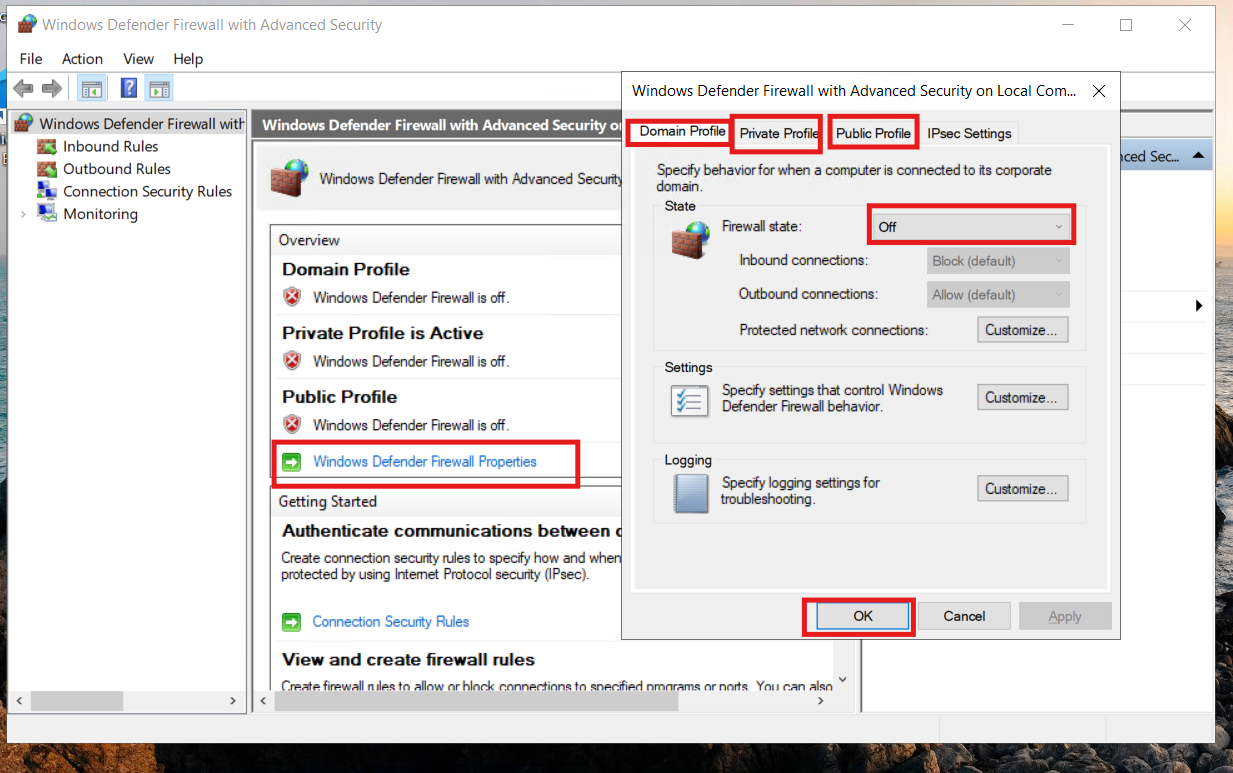
Task: Open the Help menu
Action: pos(188,59)
